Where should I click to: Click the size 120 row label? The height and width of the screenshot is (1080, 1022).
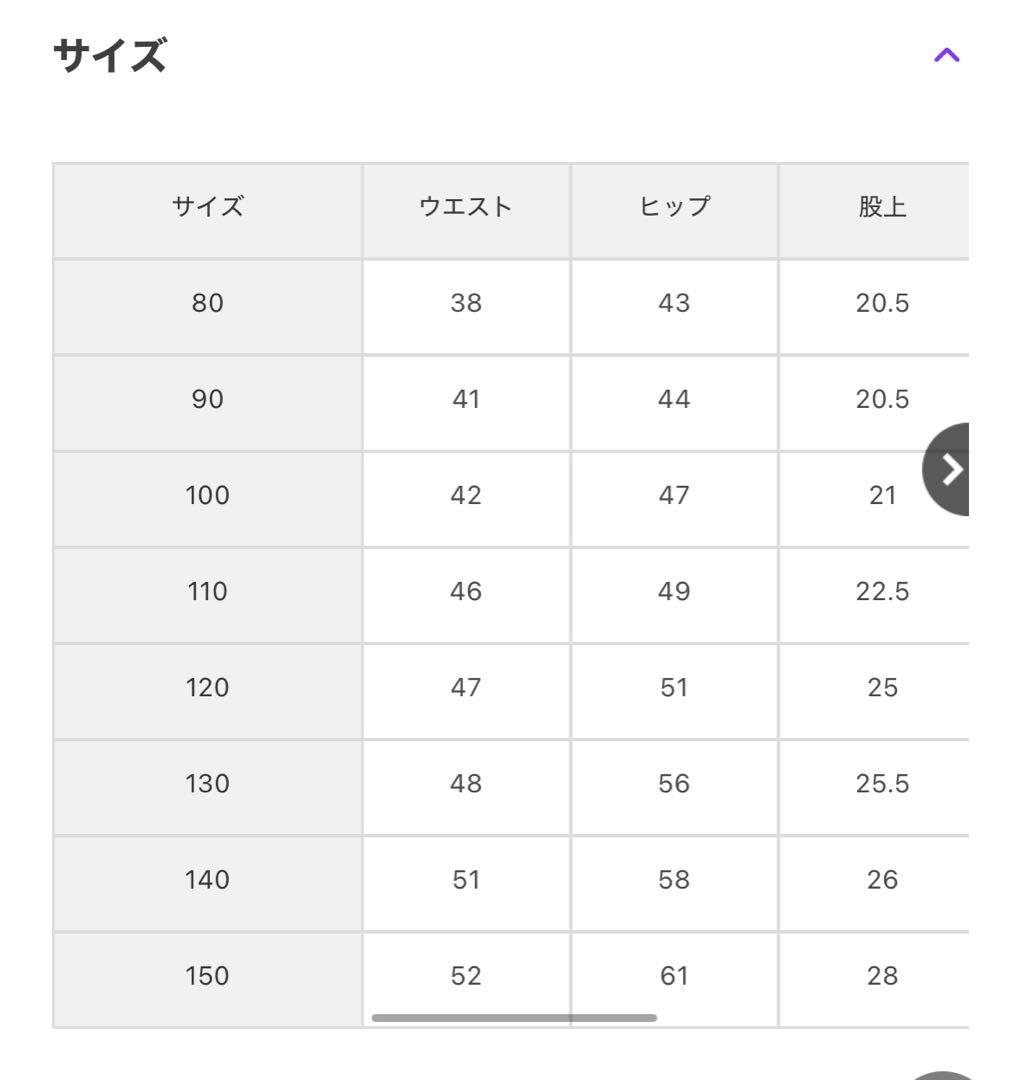click(x=207, y=687)
